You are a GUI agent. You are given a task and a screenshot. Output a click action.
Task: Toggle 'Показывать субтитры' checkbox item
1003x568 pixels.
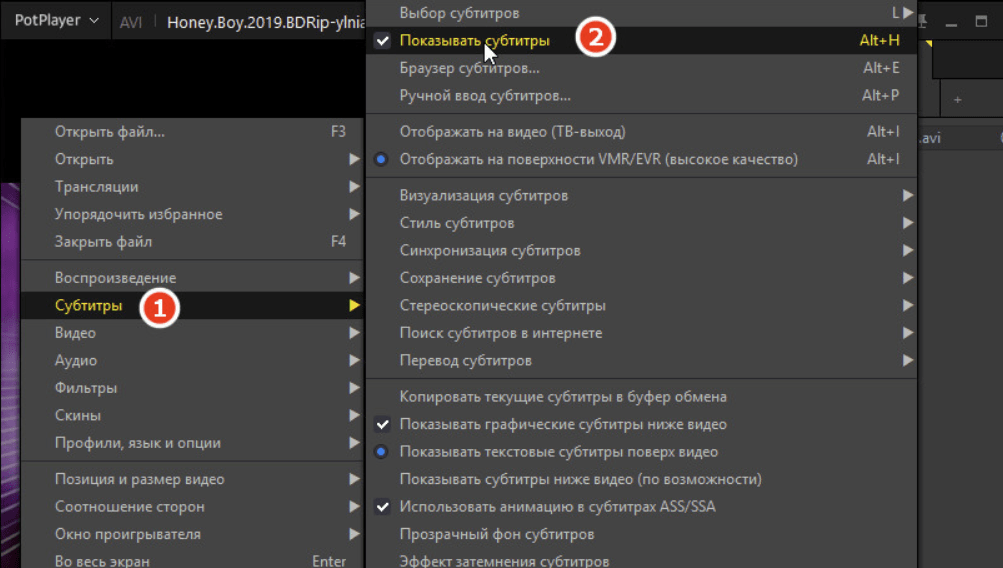pos(474,41)
